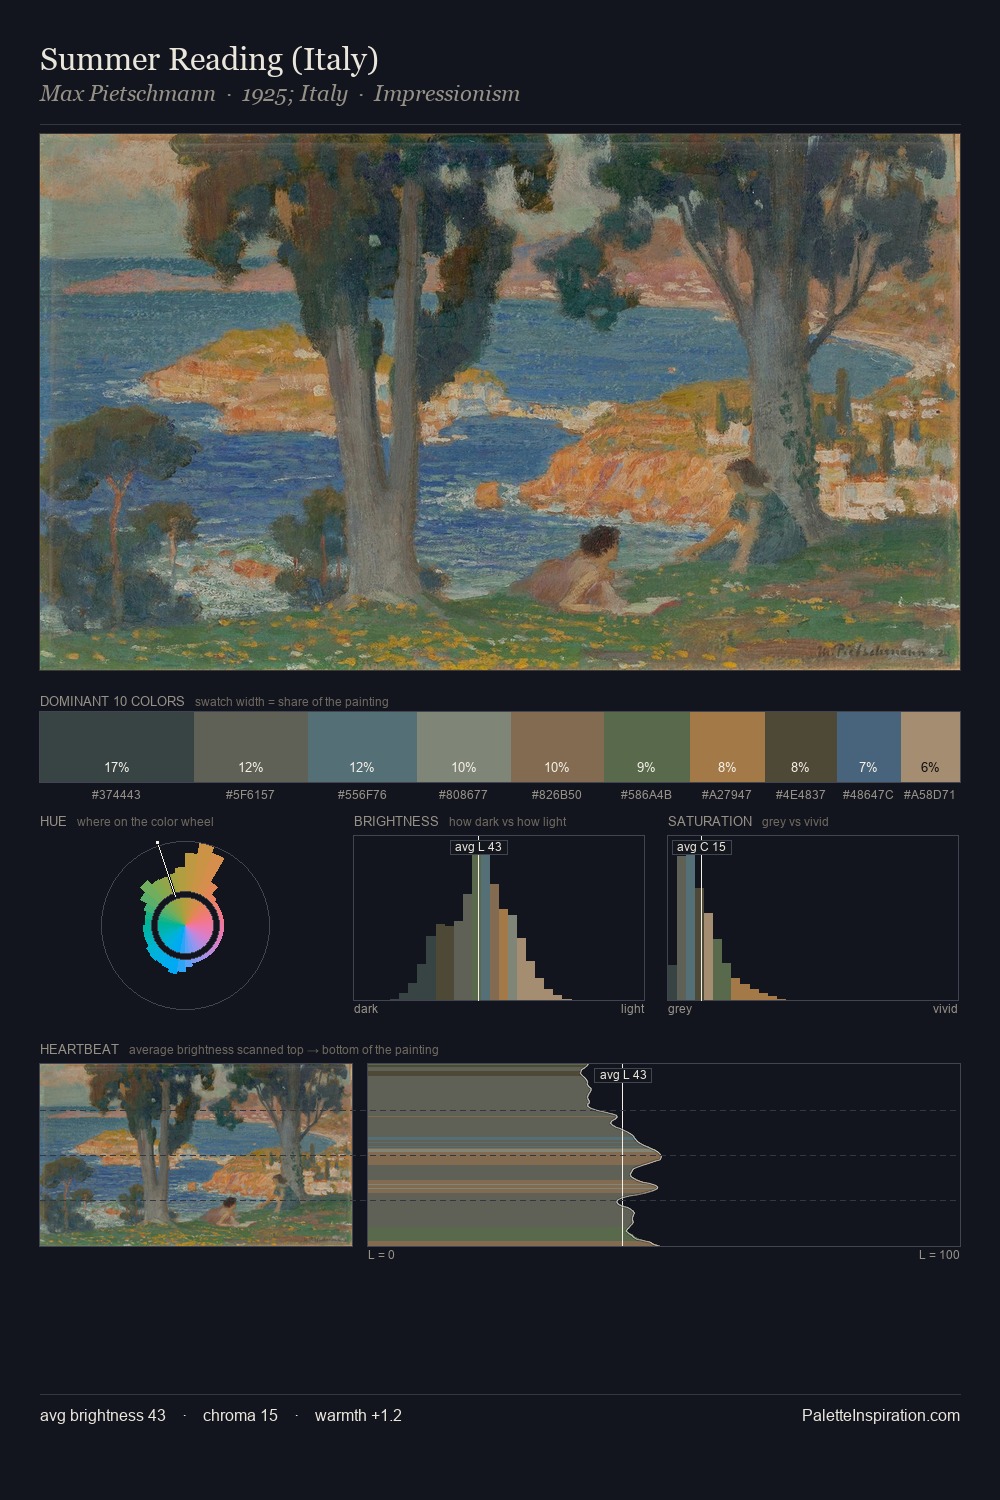Click the 'SATURATION' section heading
This screenshot has width=1000, height=1500.
710,821
